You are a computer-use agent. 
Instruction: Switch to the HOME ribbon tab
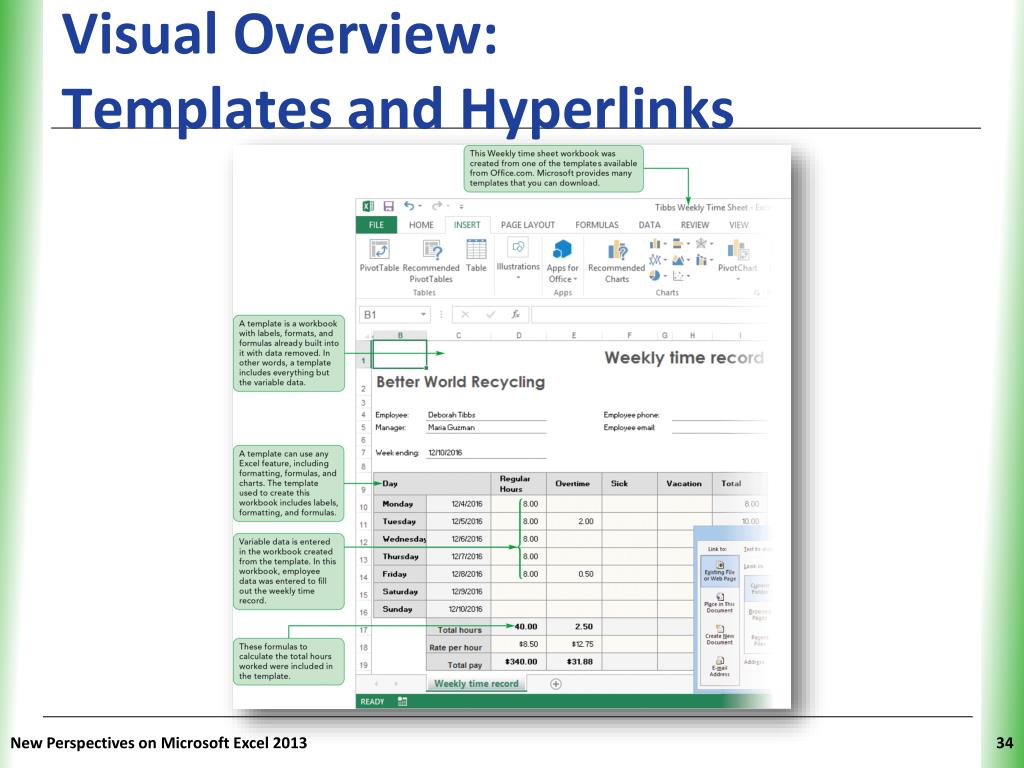(x=421, y=225)
